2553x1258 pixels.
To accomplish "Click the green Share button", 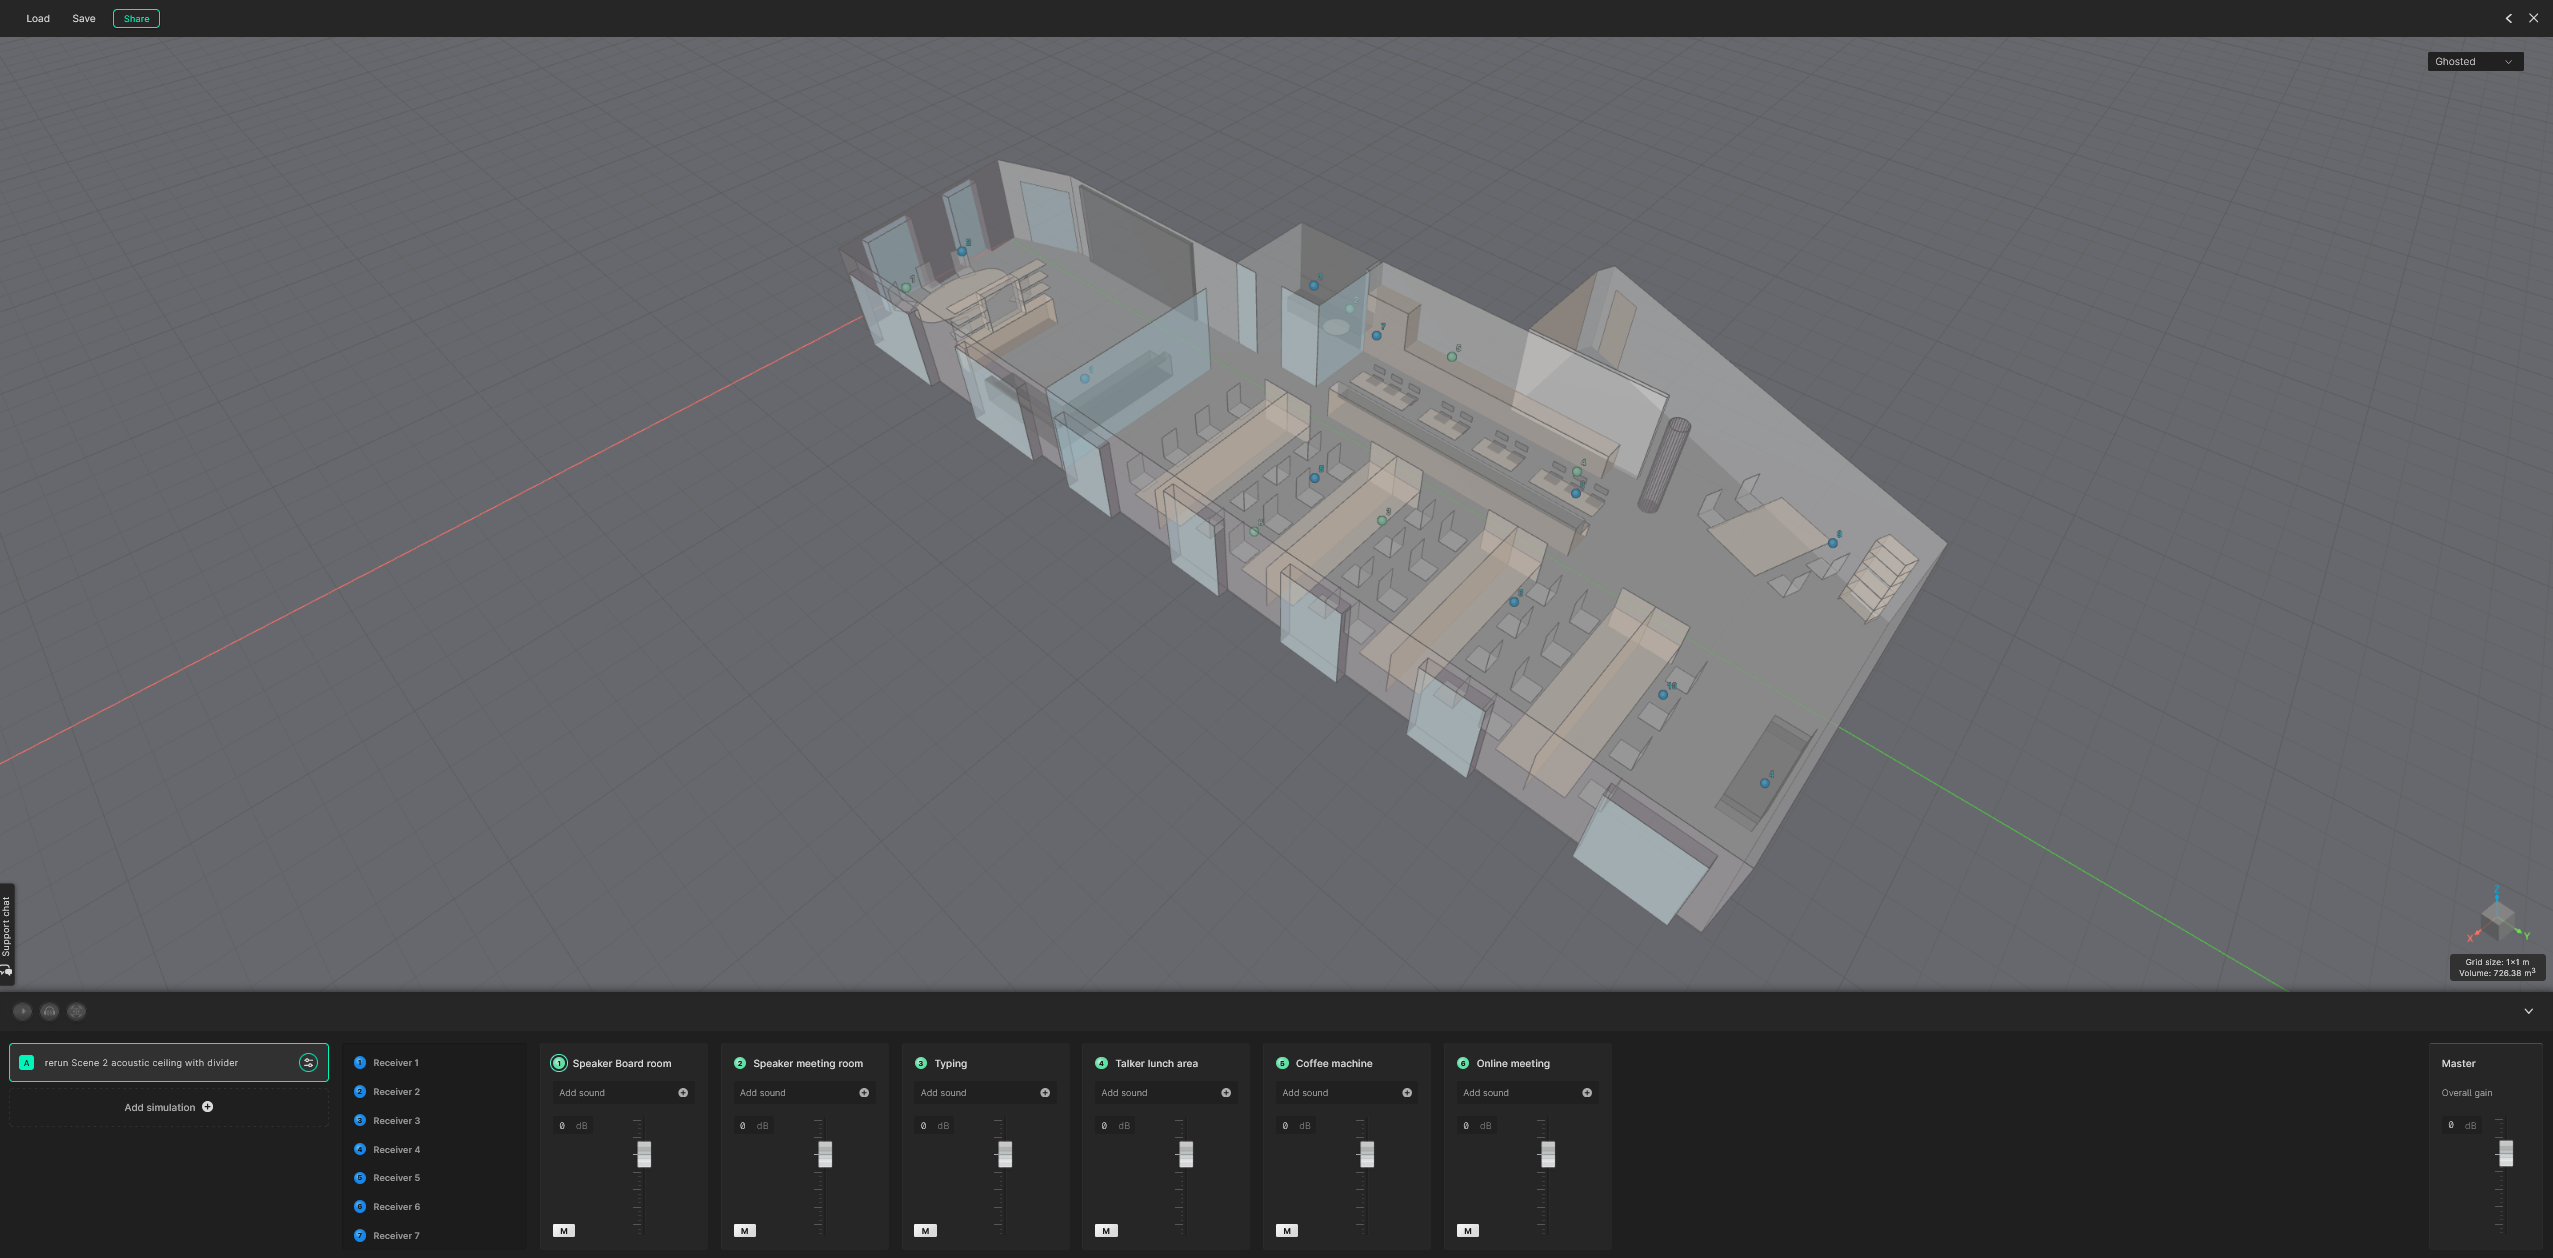I will point(136,18).
